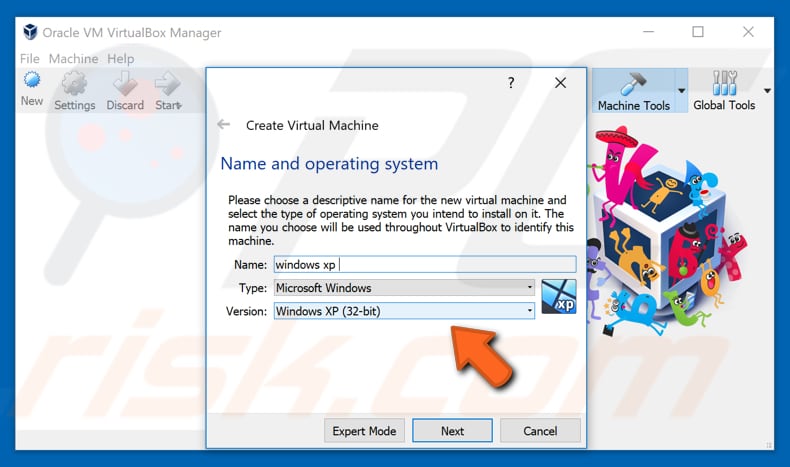The width and height of the screenshot is (790, 467).
Task: Click the Next button
Action: 452,431
